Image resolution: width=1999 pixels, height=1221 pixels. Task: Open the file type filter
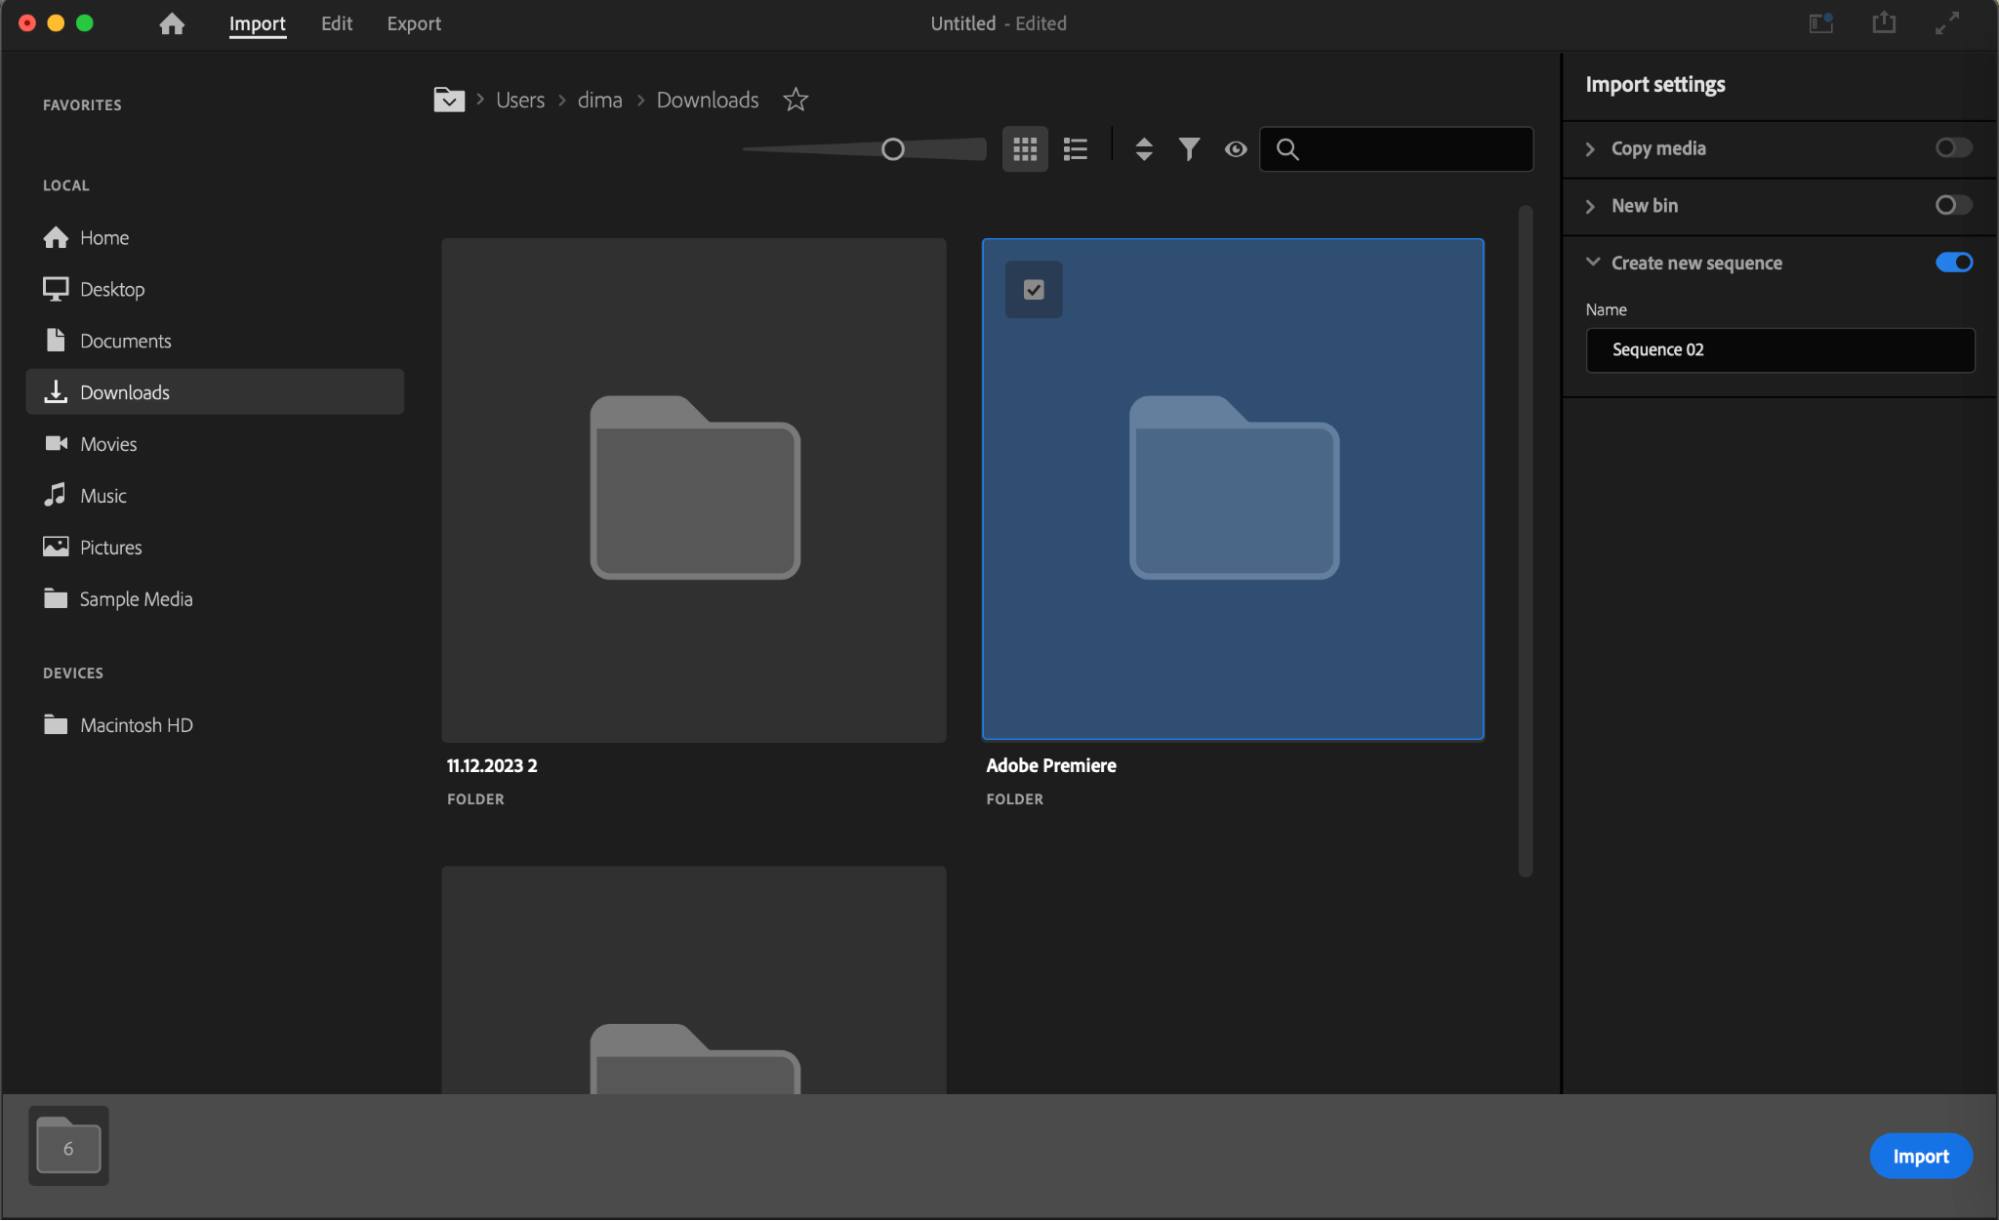[1189, 149]
